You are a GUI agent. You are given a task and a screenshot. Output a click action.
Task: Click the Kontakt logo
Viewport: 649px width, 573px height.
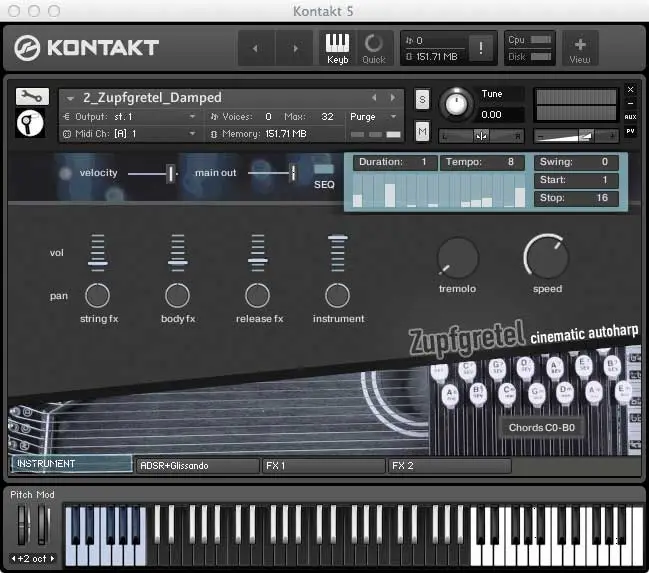[x=87, y=48]
